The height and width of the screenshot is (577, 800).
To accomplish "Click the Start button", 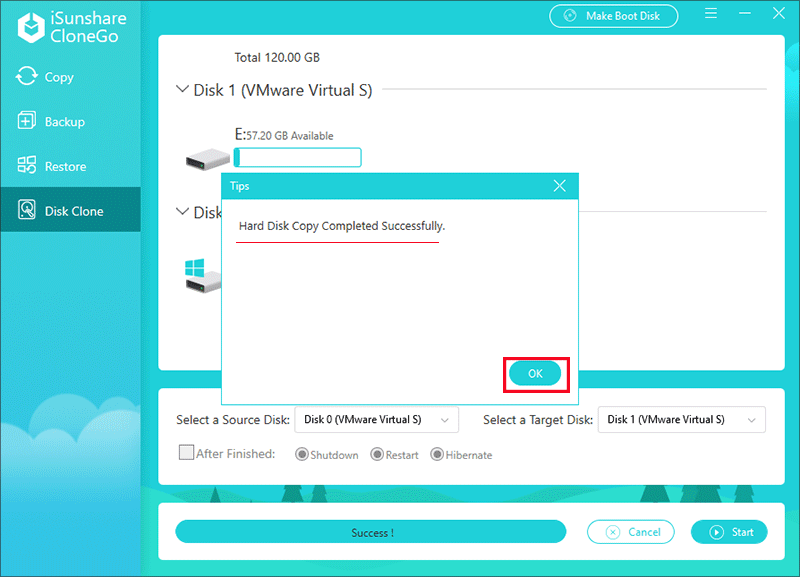I will (x=729, y=532).
